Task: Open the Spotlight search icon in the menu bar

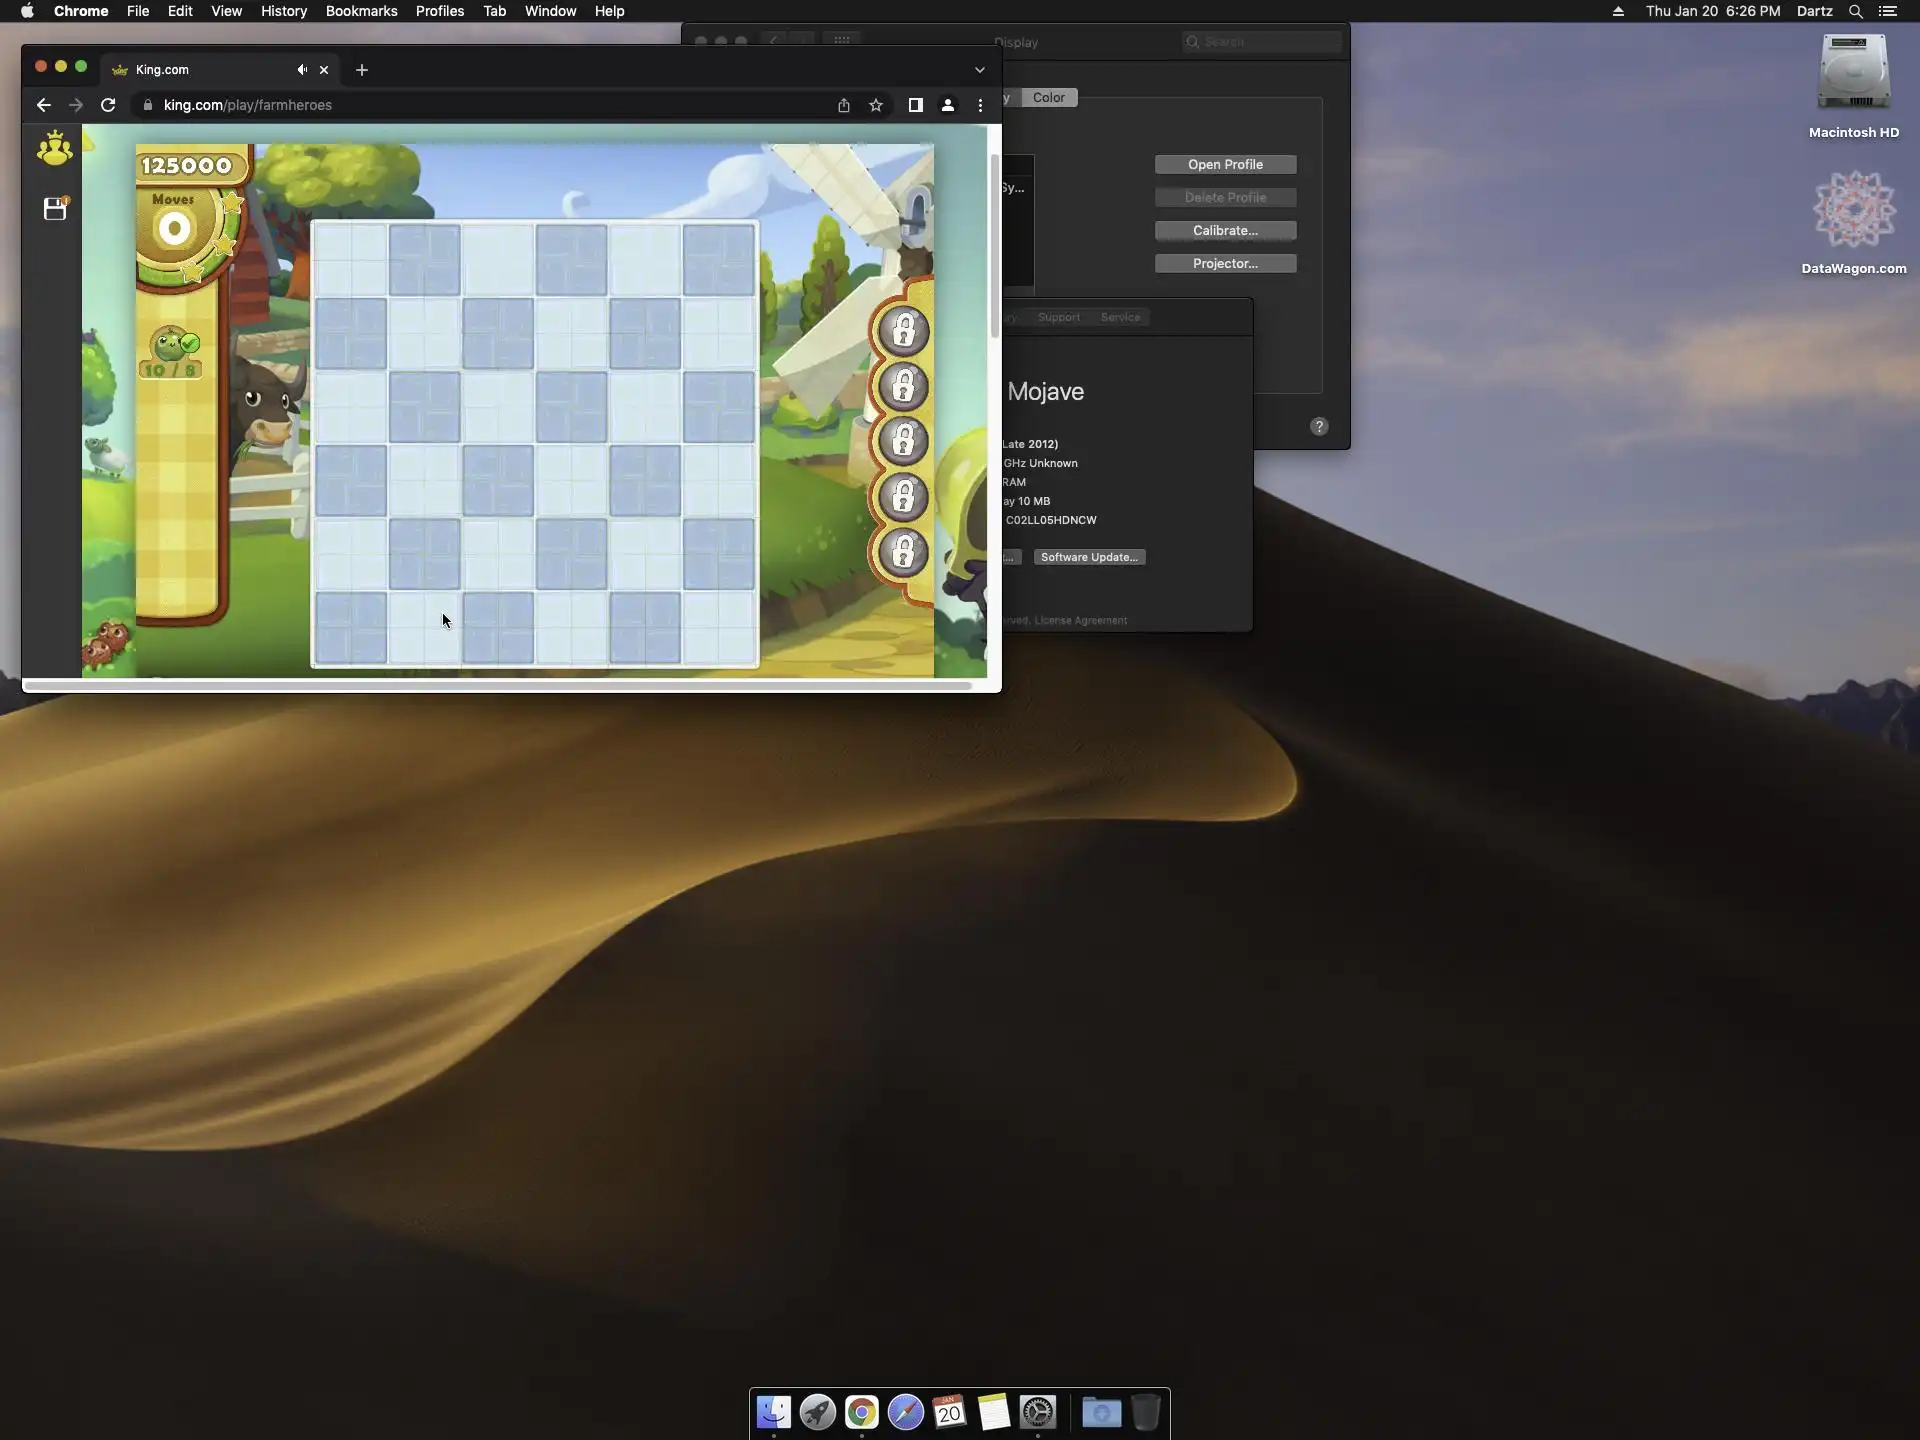Action: [1855, 11]
